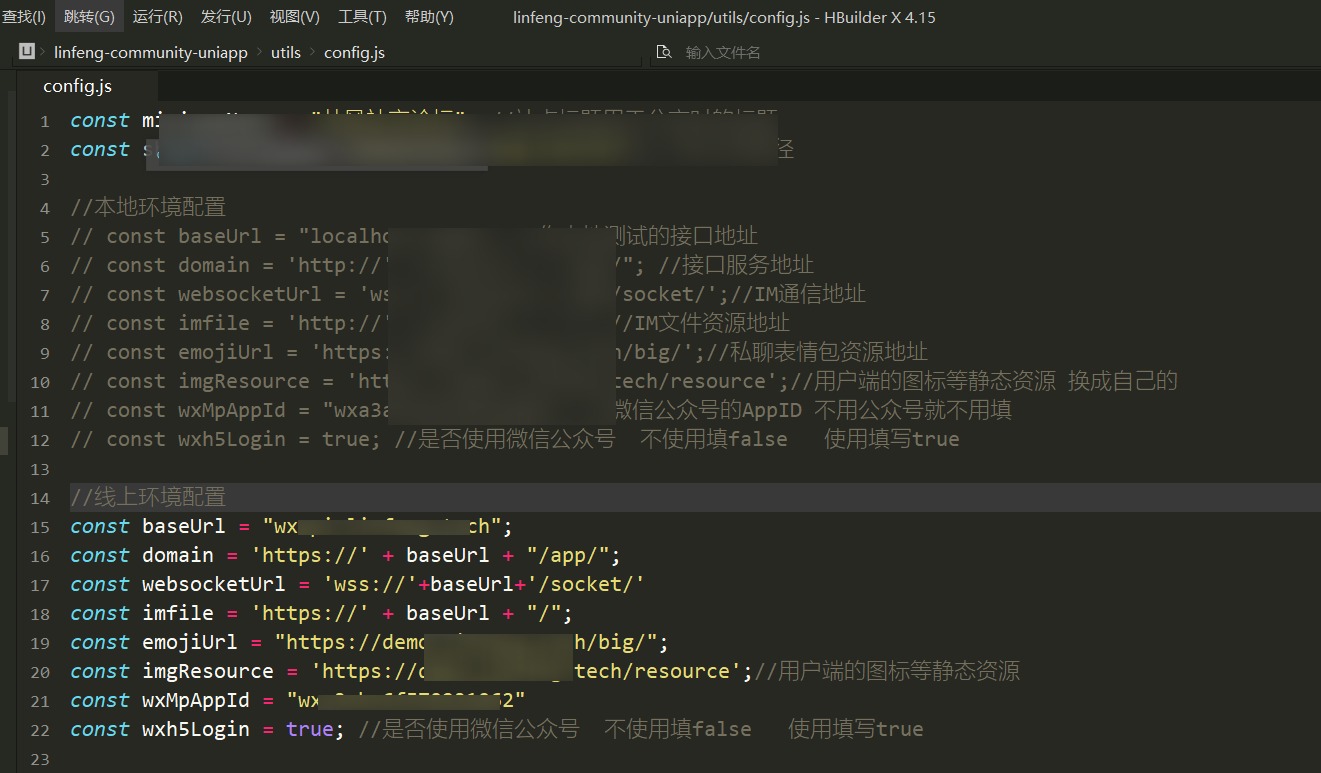Viewport: 1321px width, 773px height.
Task: Click the active emojiUrl variable on line 19
Action: pyautogui.click(x=190, y=642)
